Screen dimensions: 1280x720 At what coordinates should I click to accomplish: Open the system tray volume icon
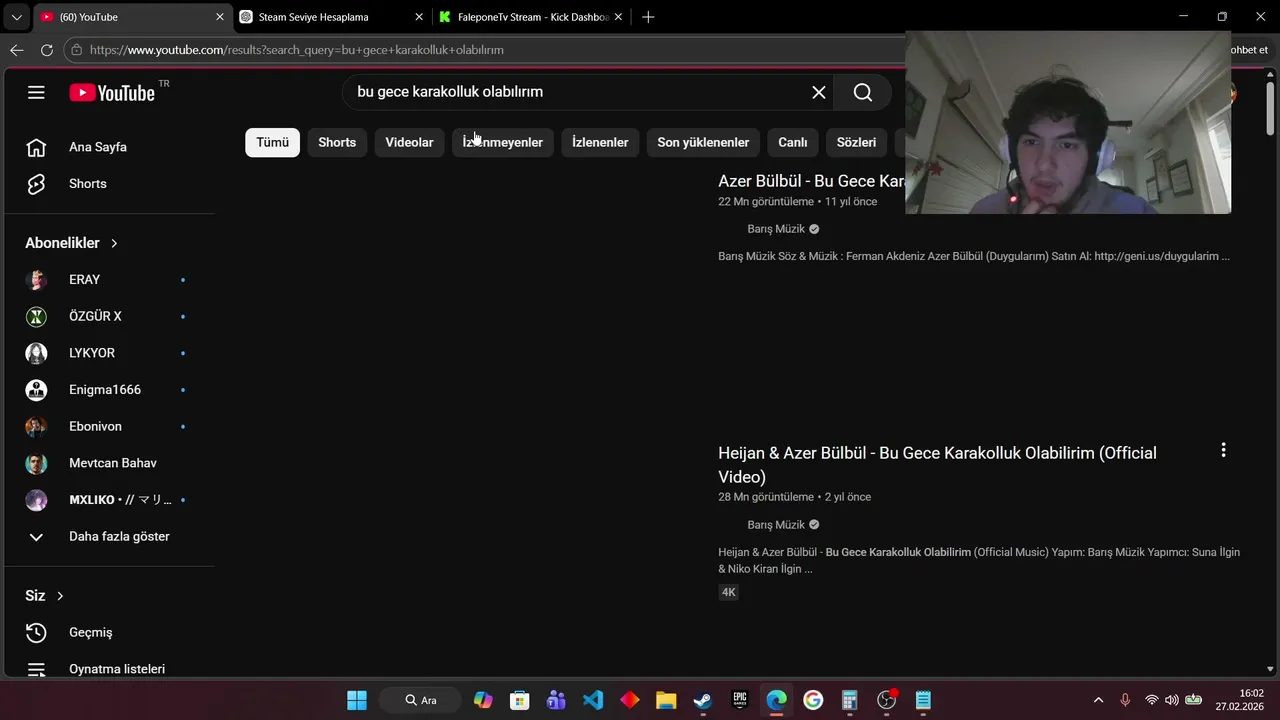(1171, 700)
